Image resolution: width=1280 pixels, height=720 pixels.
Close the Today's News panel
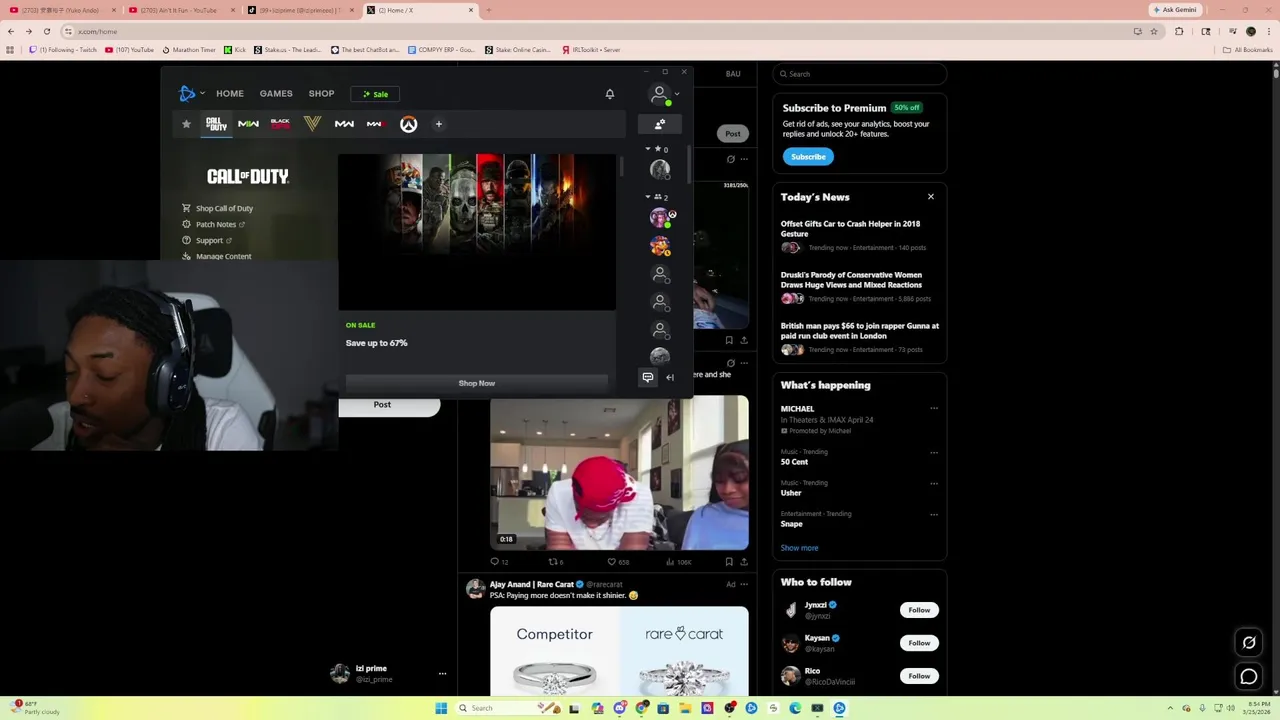pyautogui.click(x=931, y=196)
